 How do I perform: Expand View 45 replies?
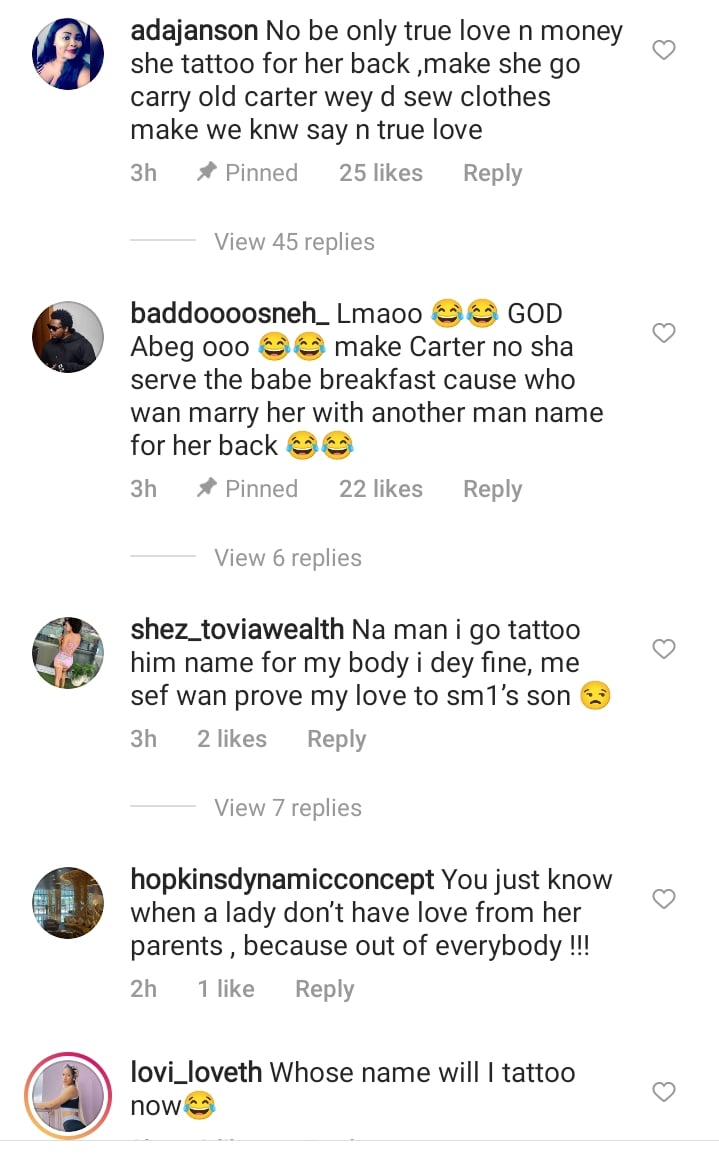(x=294, y=242)
